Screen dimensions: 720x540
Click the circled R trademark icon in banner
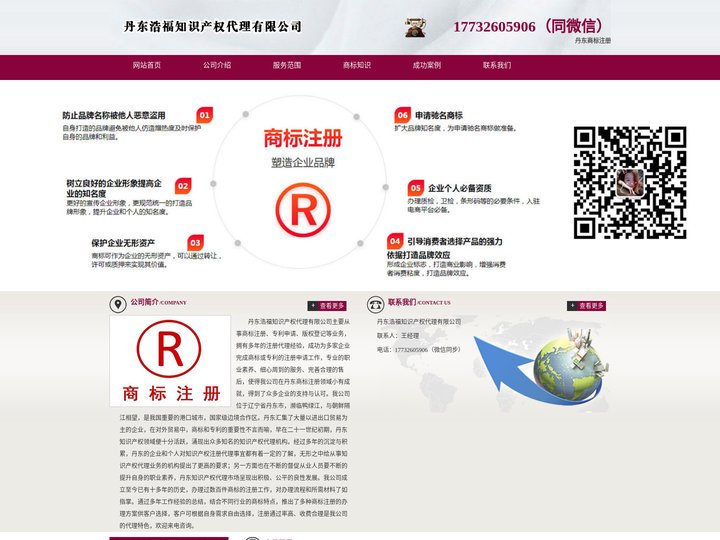point(303,210)
